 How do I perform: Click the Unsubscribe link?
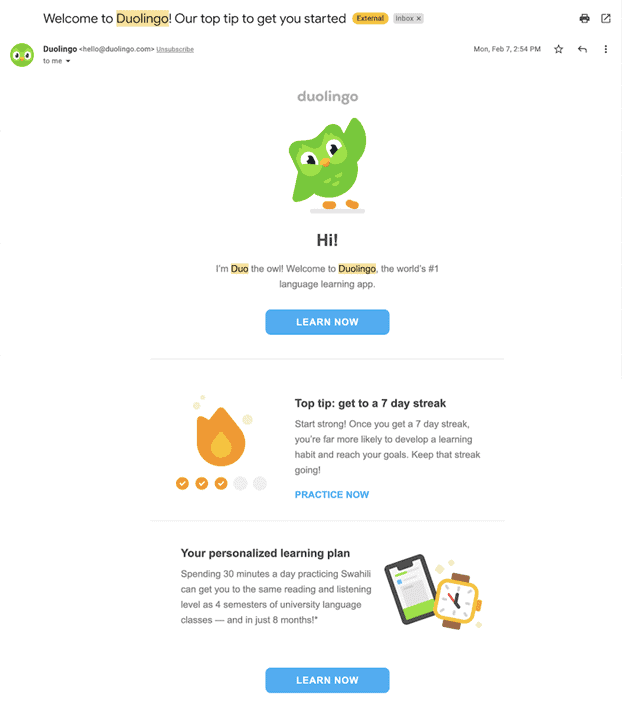175,49
